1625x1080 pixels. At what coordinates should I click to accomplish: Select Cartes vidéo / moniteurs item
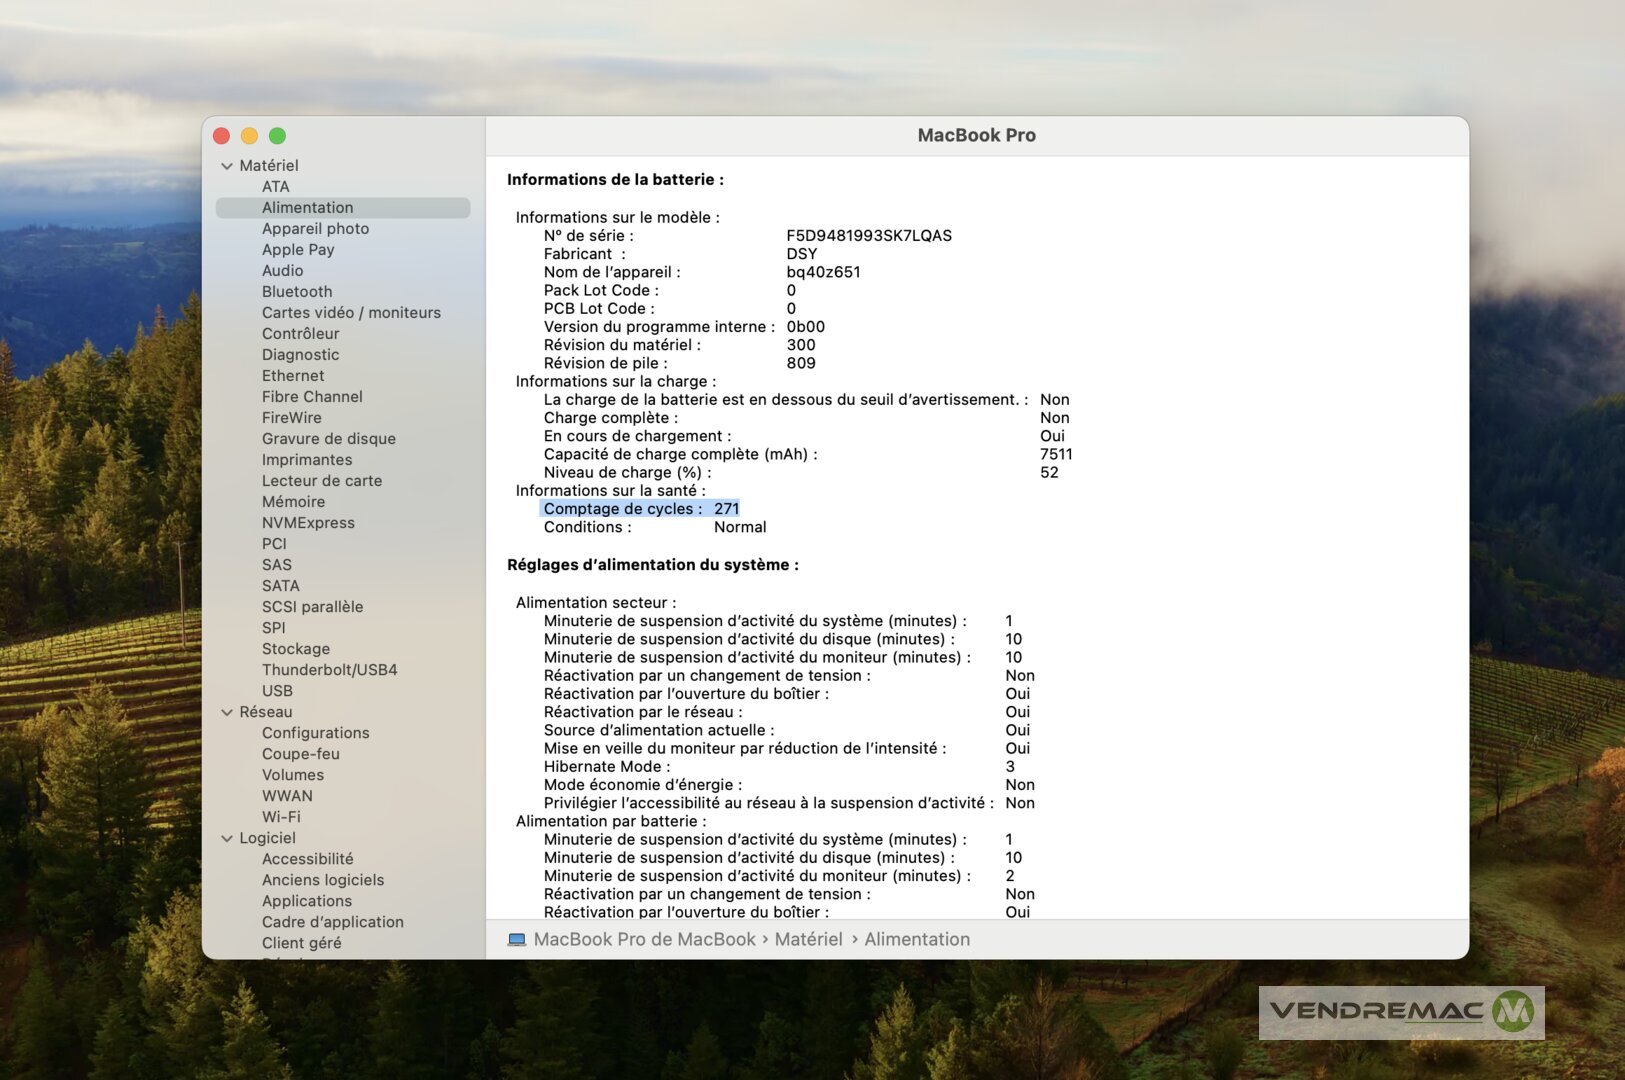tap(351, 313)
